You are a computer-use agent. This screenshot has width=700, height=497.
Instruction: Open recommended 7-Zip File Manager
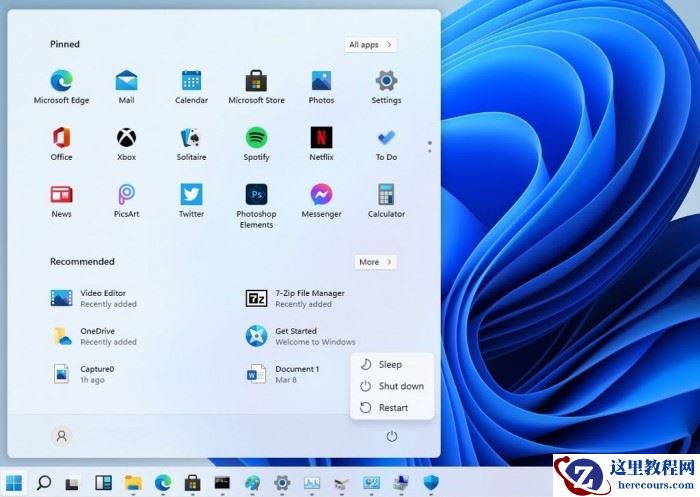(x=296, y=298)
